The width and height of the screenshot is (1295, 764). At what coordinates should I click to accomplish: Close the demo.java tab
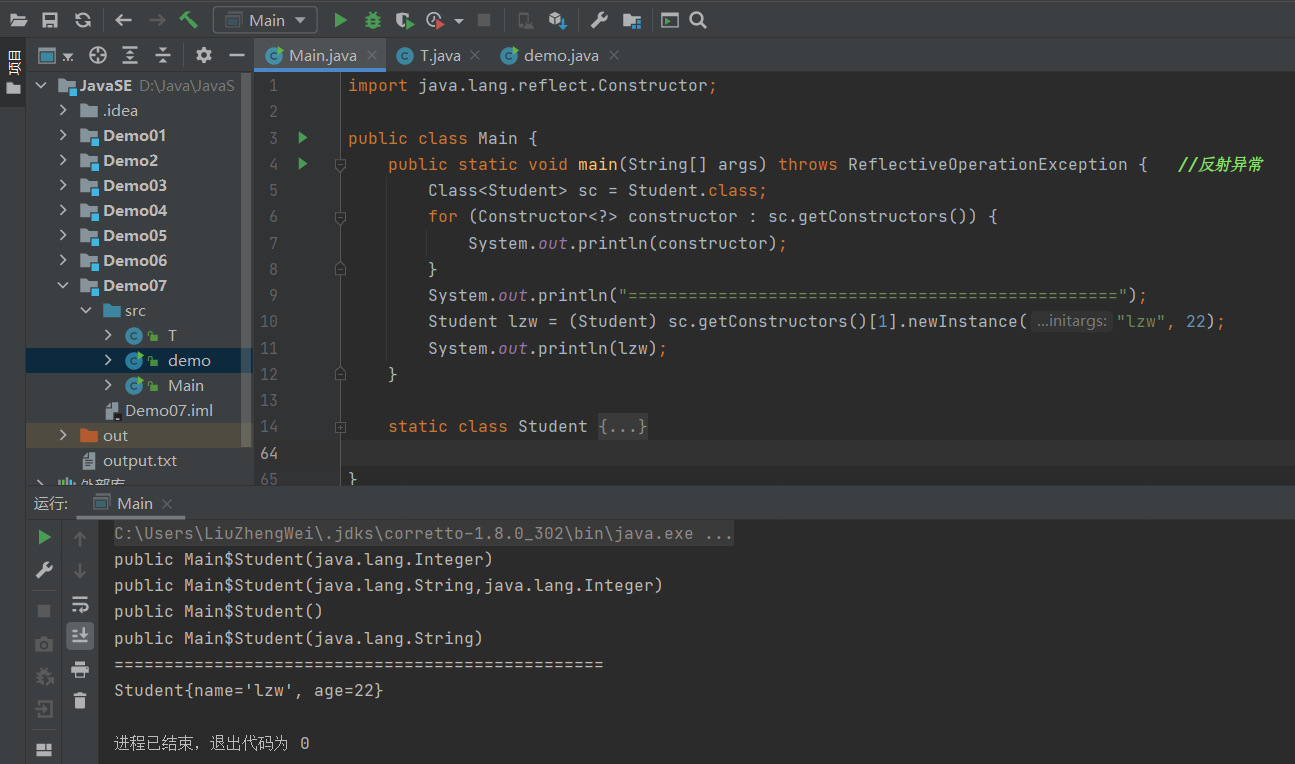coord(613,56)
